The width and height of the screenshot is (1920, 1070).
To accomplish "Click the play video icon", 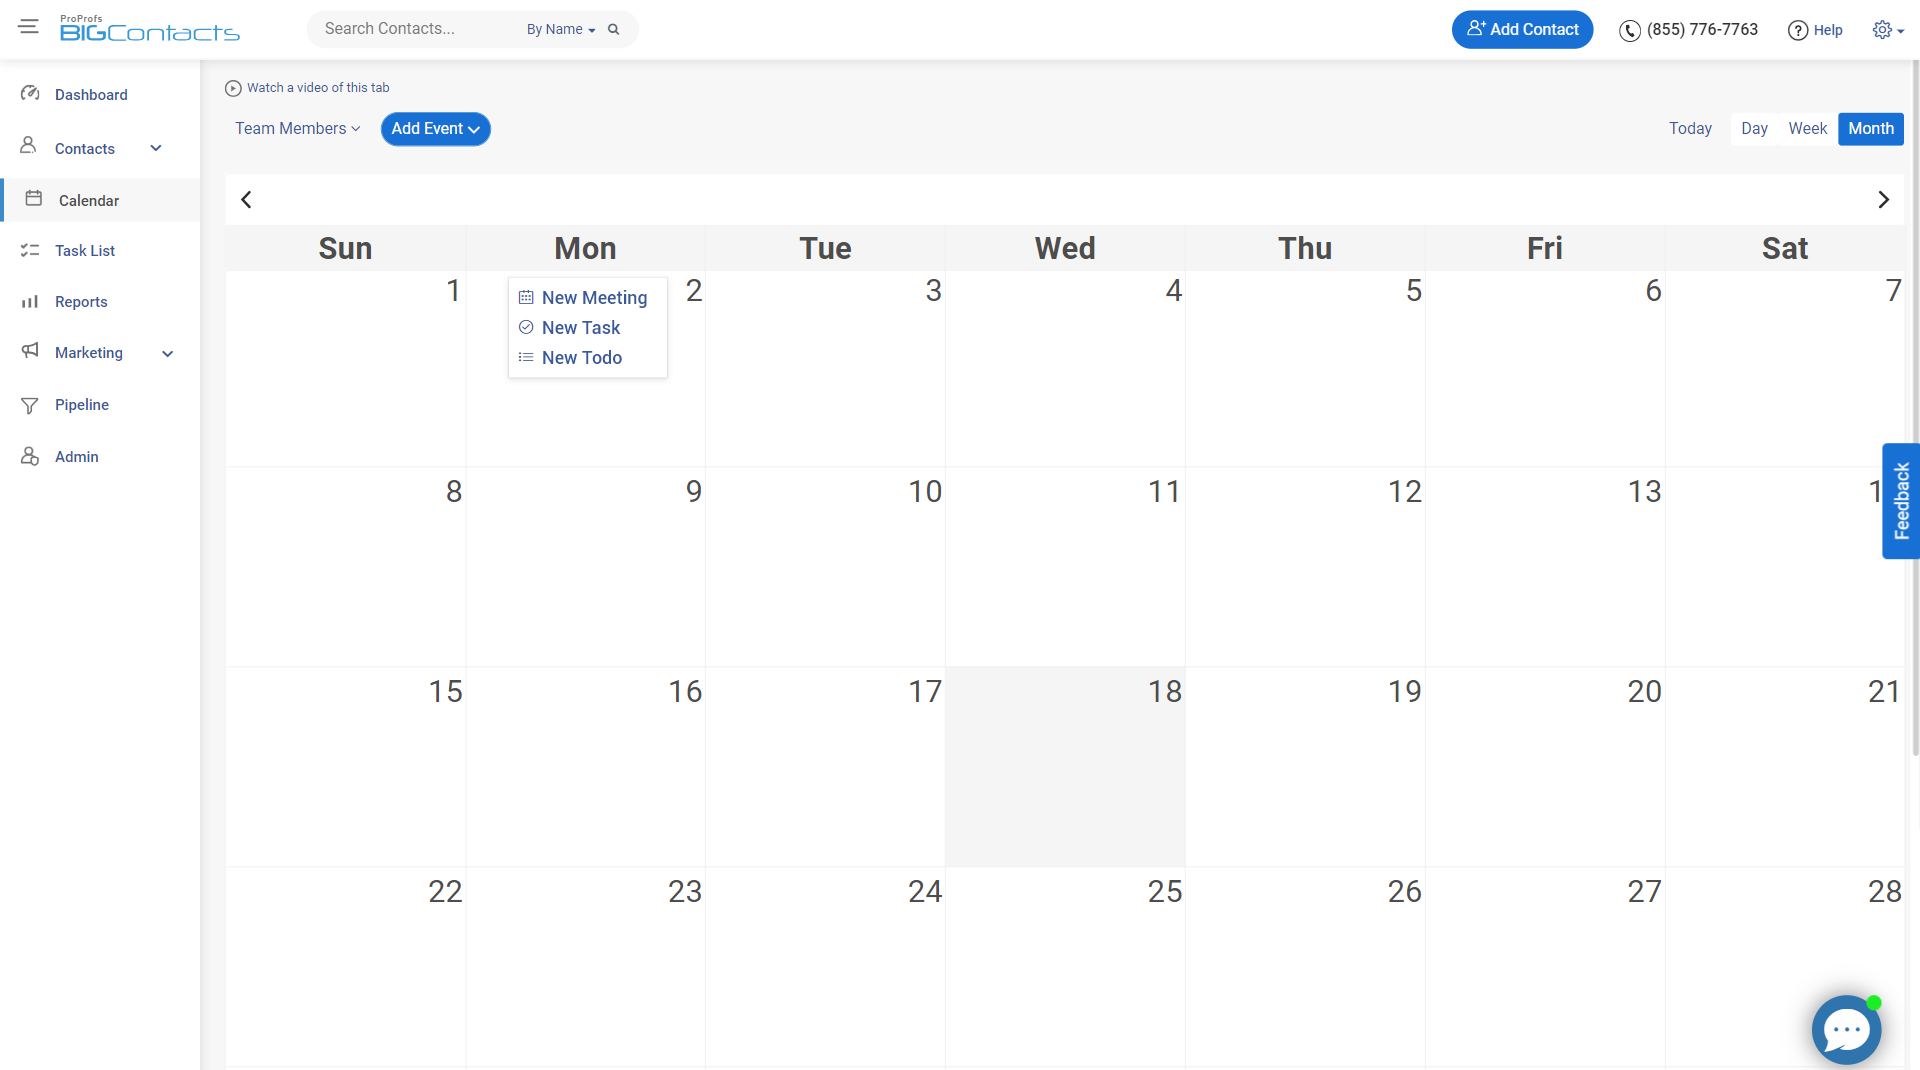I will [x=233, y=88].
